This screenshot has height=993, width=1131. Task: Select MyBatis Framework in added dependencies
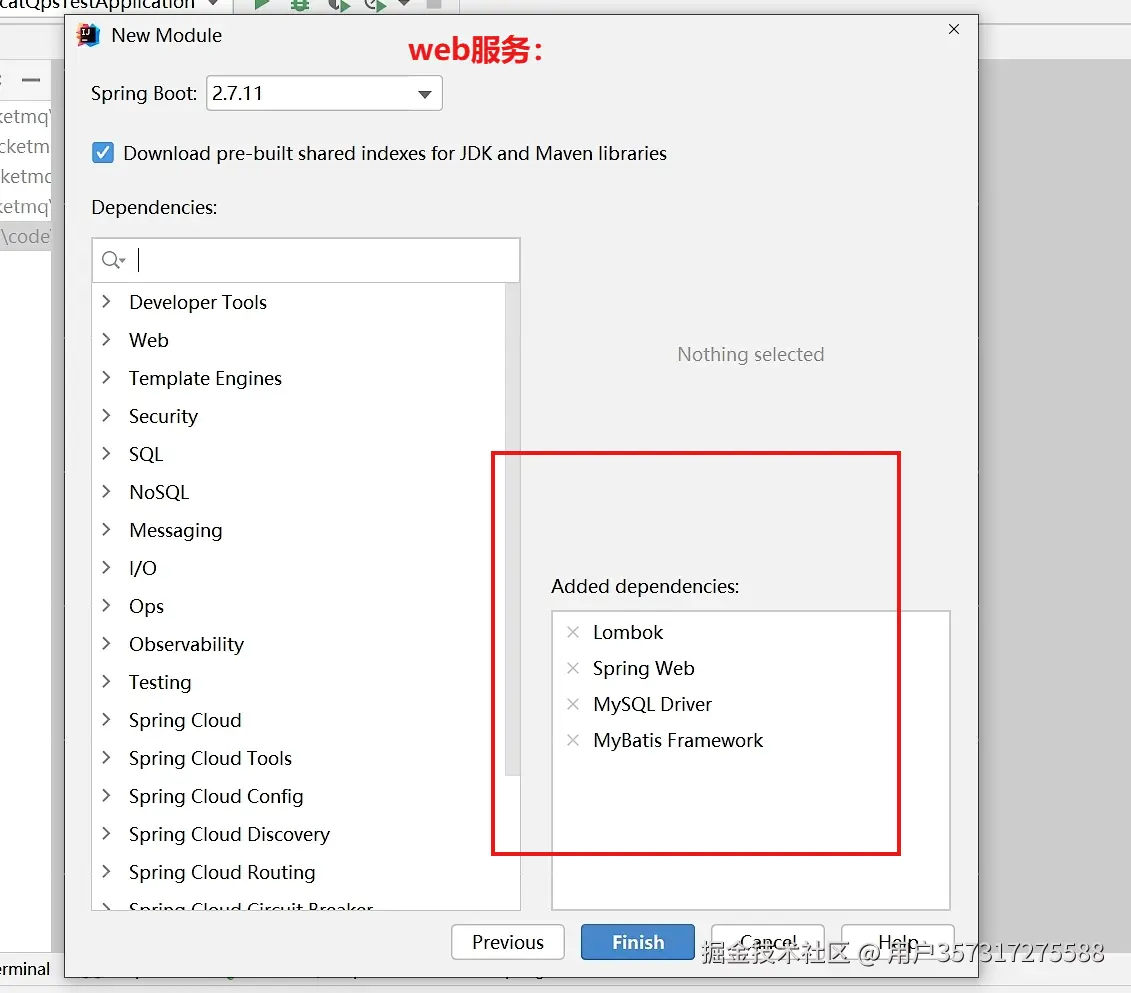click(x=678, y=741)
